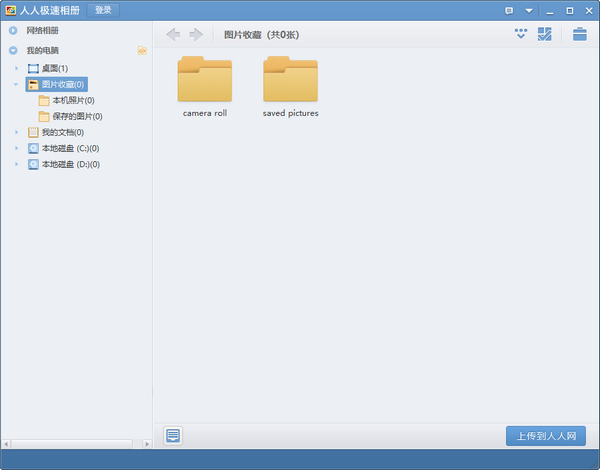Expand the 本地磁盘 (C:) tree node
This screenshot has height=470, width=600.
17,148
